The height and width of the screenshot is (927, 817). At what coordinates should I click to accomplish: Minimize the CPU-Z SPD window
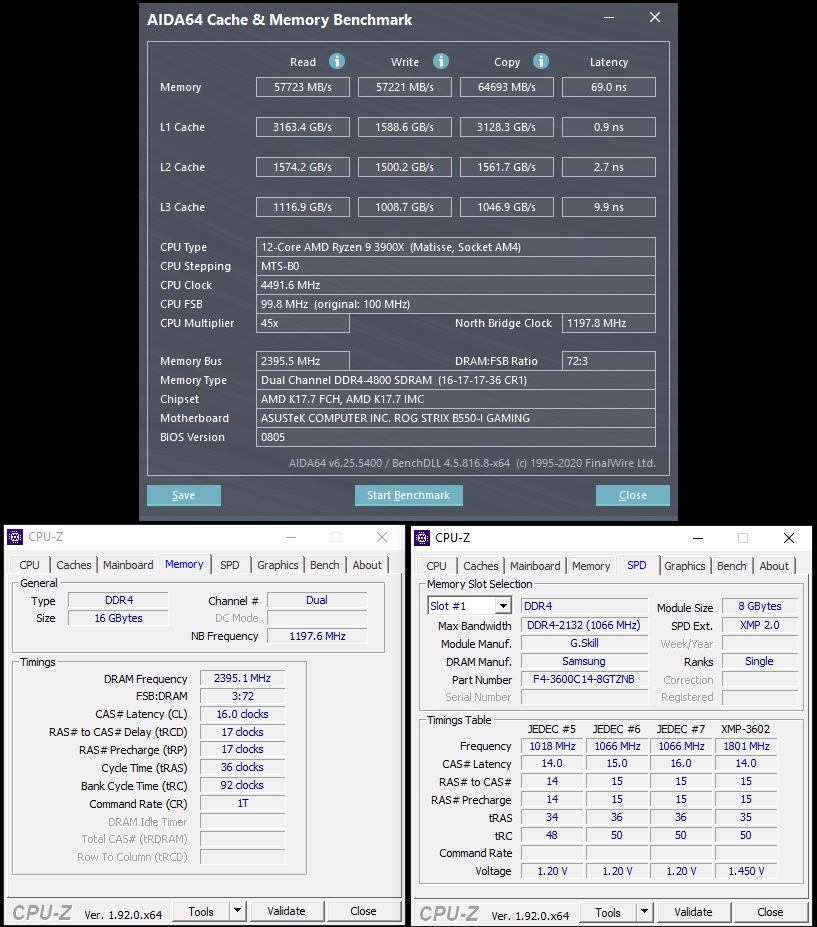698,539
